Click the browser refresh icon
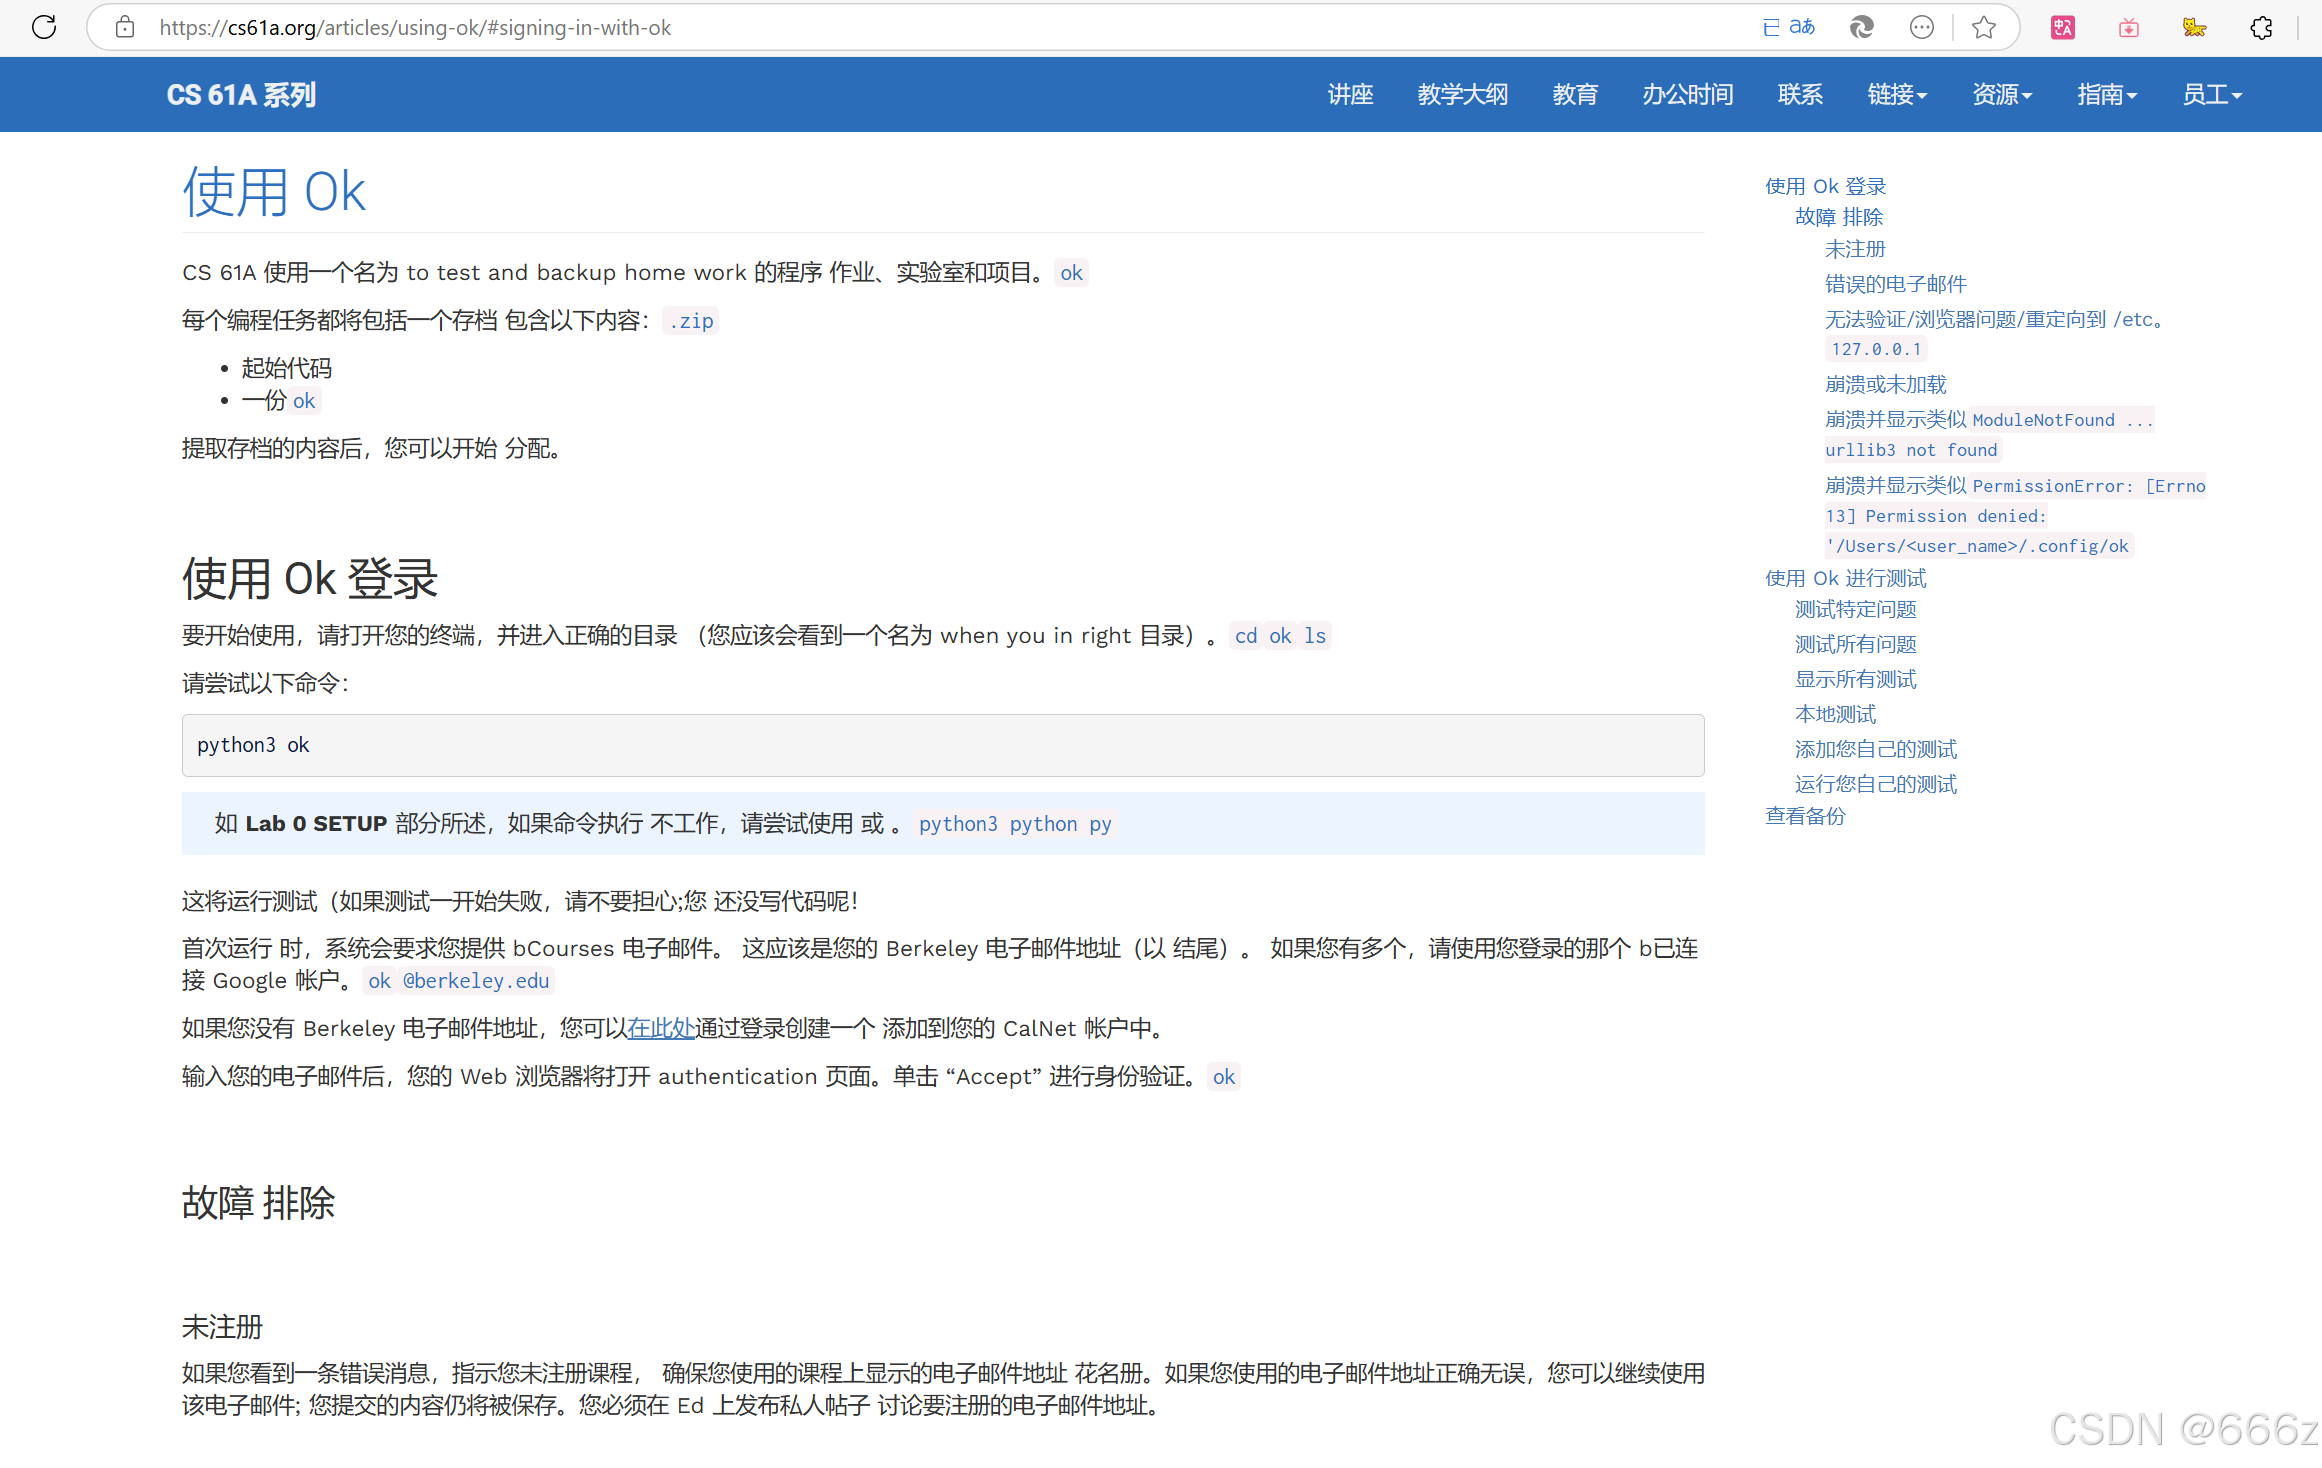Screen dimensions: 2322x1468 coord(44,27)
